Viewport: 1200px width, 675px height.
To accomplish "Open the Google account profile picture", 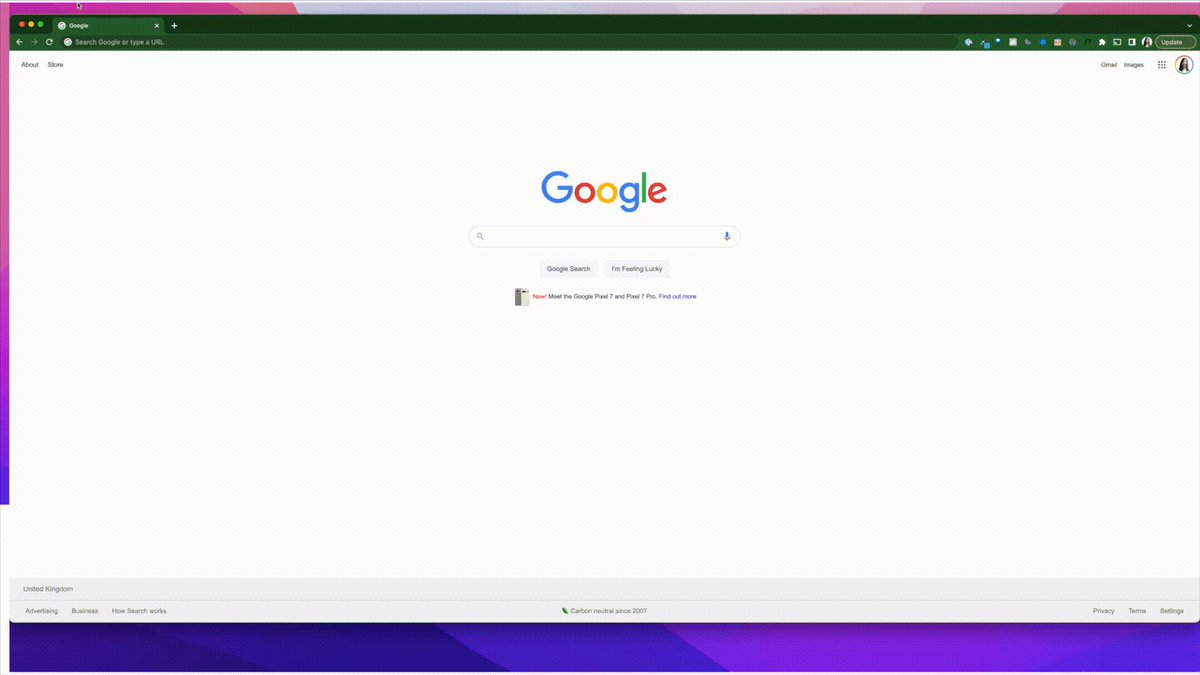I will [1184, 65].
